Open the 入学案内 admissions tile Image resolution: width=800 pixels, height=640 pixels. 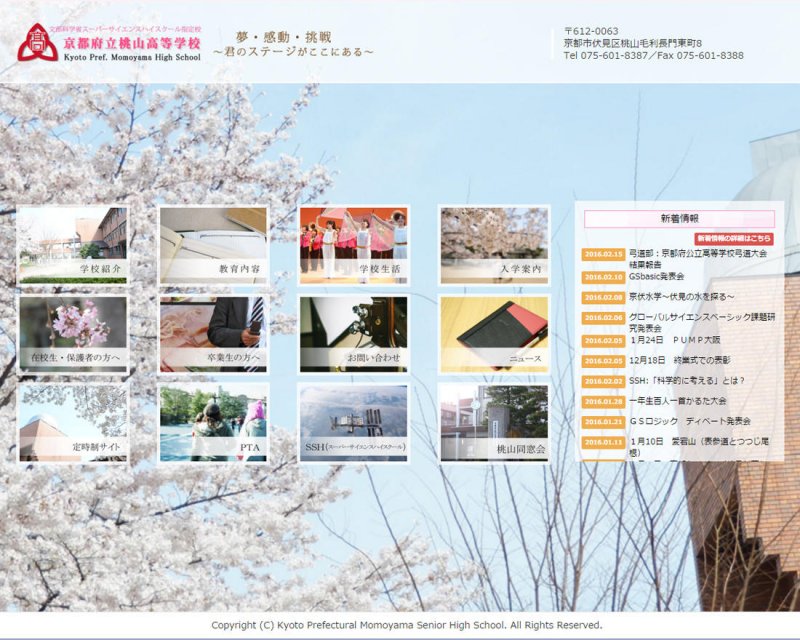coord(494,245)
